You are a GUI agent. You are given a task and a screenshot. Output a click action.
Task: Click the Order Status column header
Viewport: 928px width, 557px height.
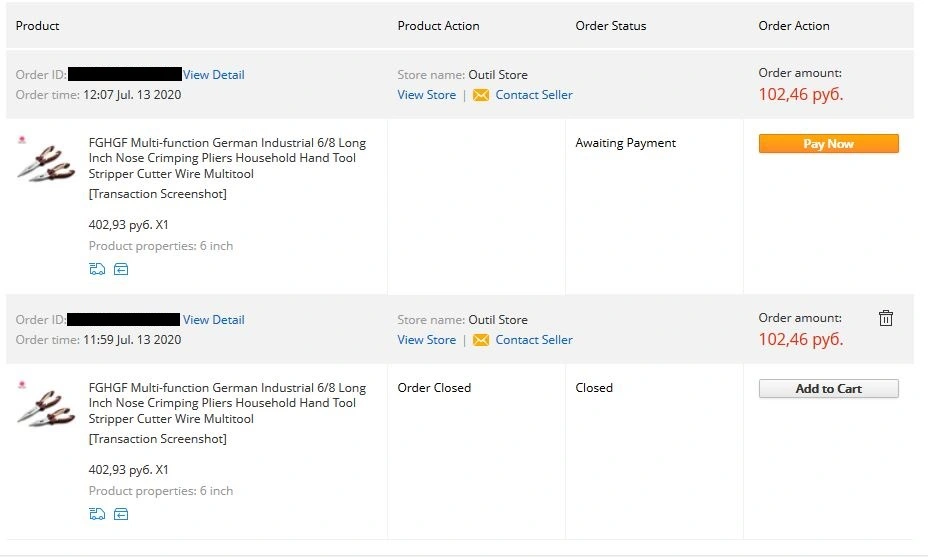coord(611,26)
